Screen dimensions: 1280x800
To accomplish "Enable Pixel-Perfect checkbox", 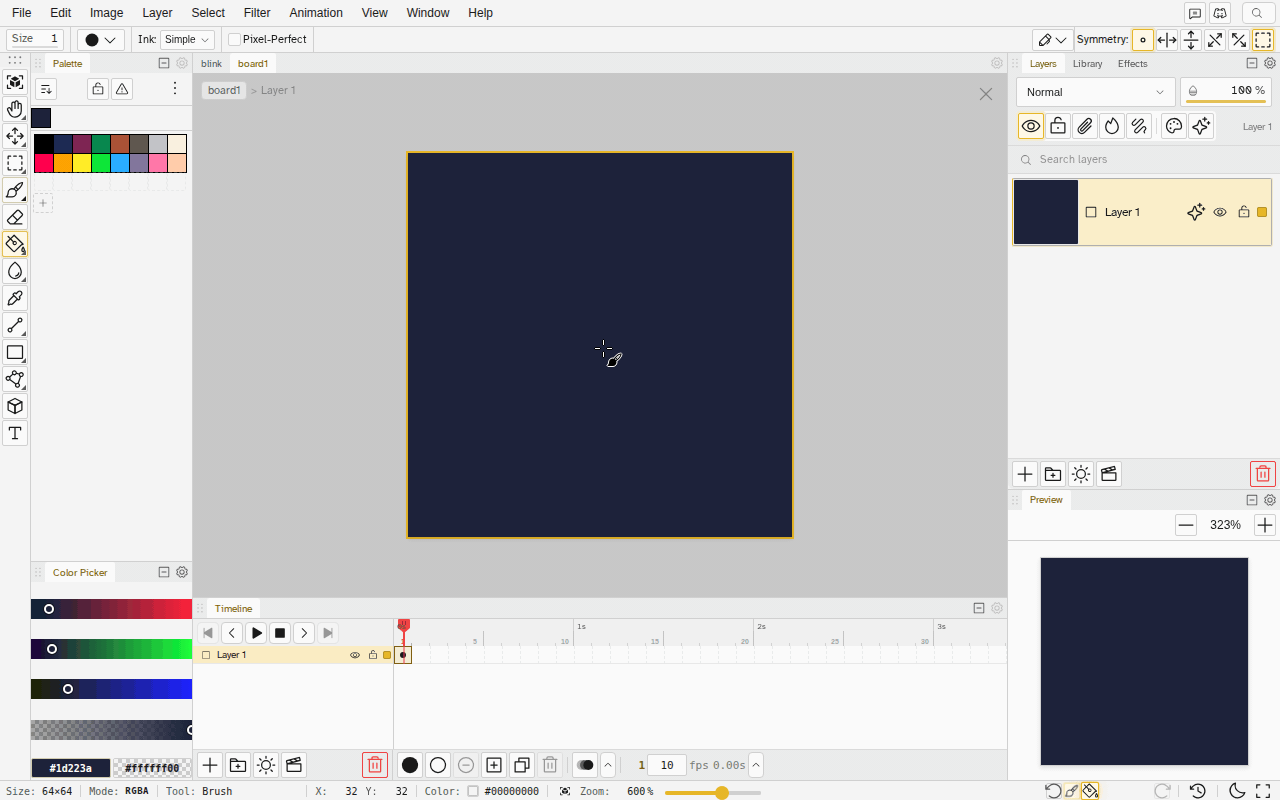I will coord(234,39).
